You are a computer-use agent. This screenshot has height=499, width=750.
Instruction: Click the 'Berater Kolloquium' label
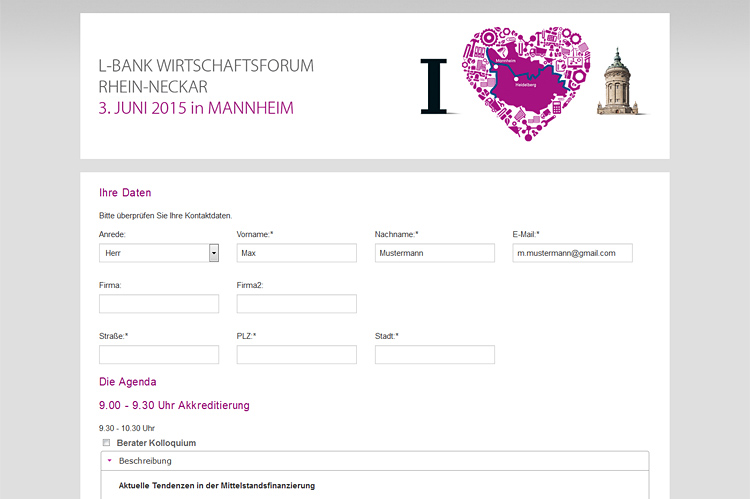156,443
